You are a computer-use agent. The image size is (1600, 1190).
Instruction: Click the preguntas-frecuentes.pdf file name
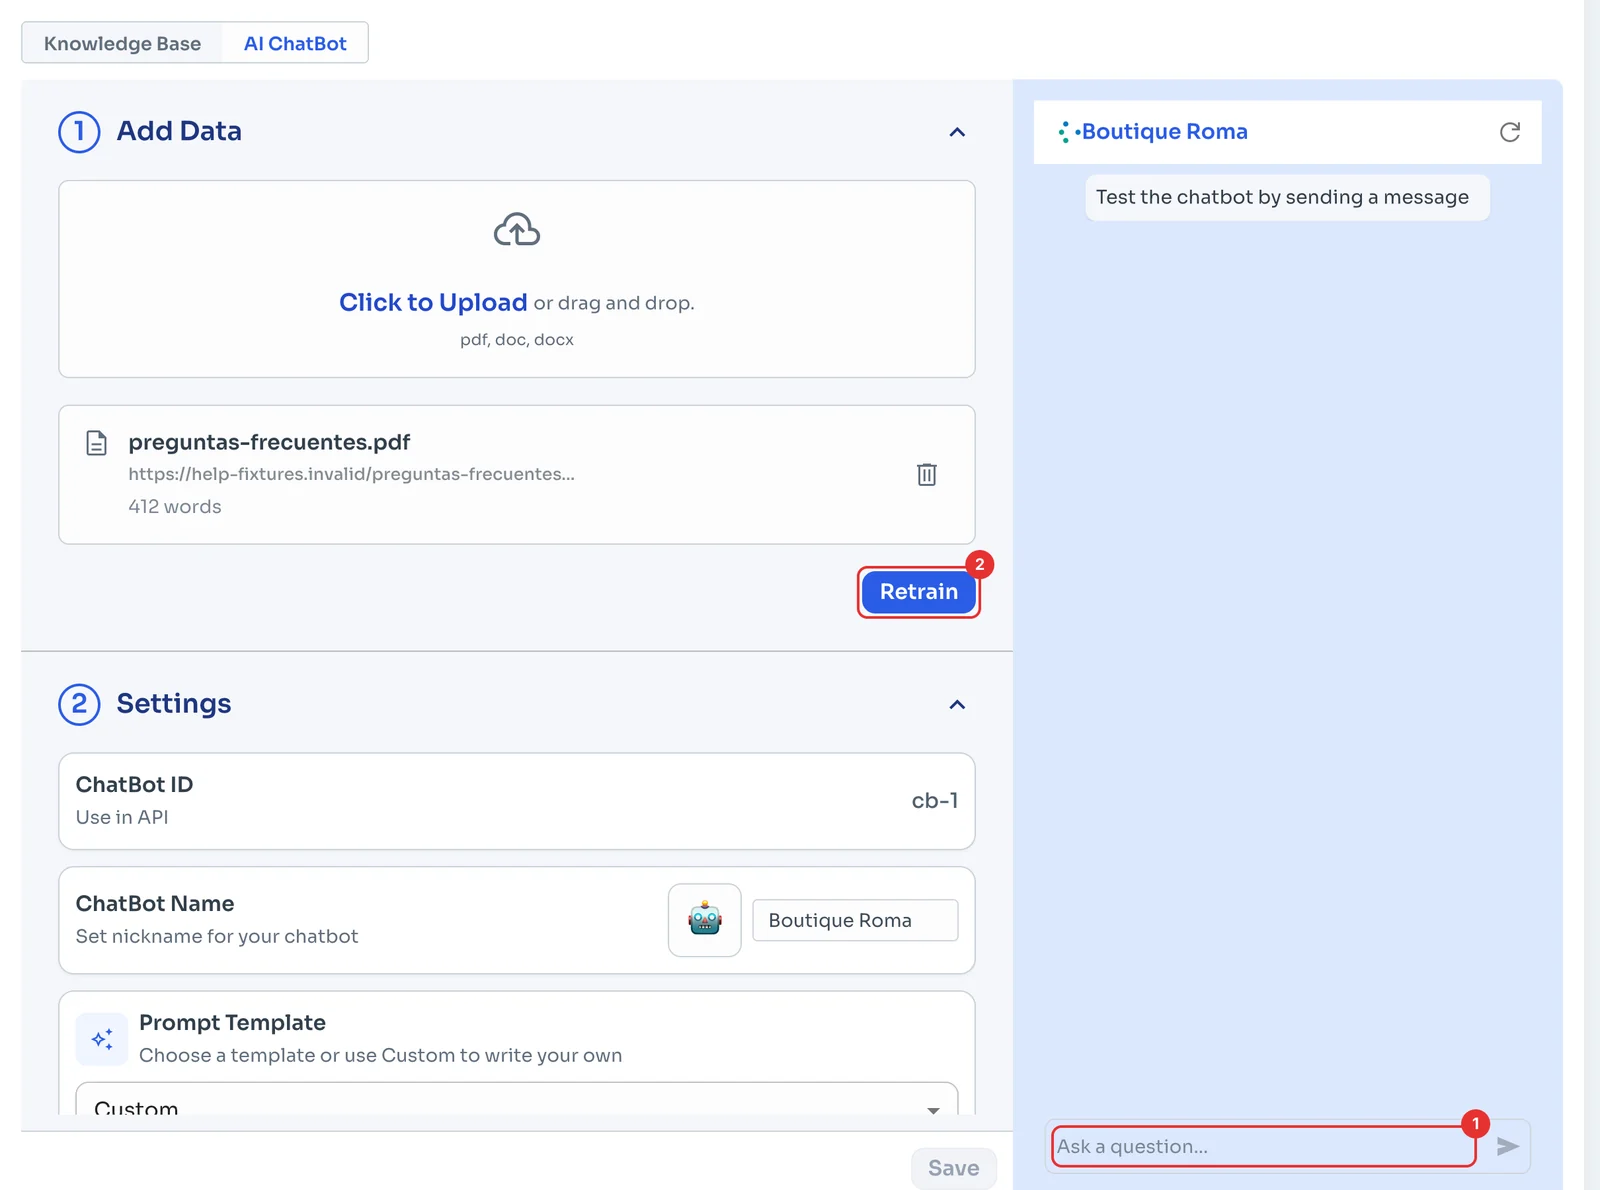coord(269,442)
